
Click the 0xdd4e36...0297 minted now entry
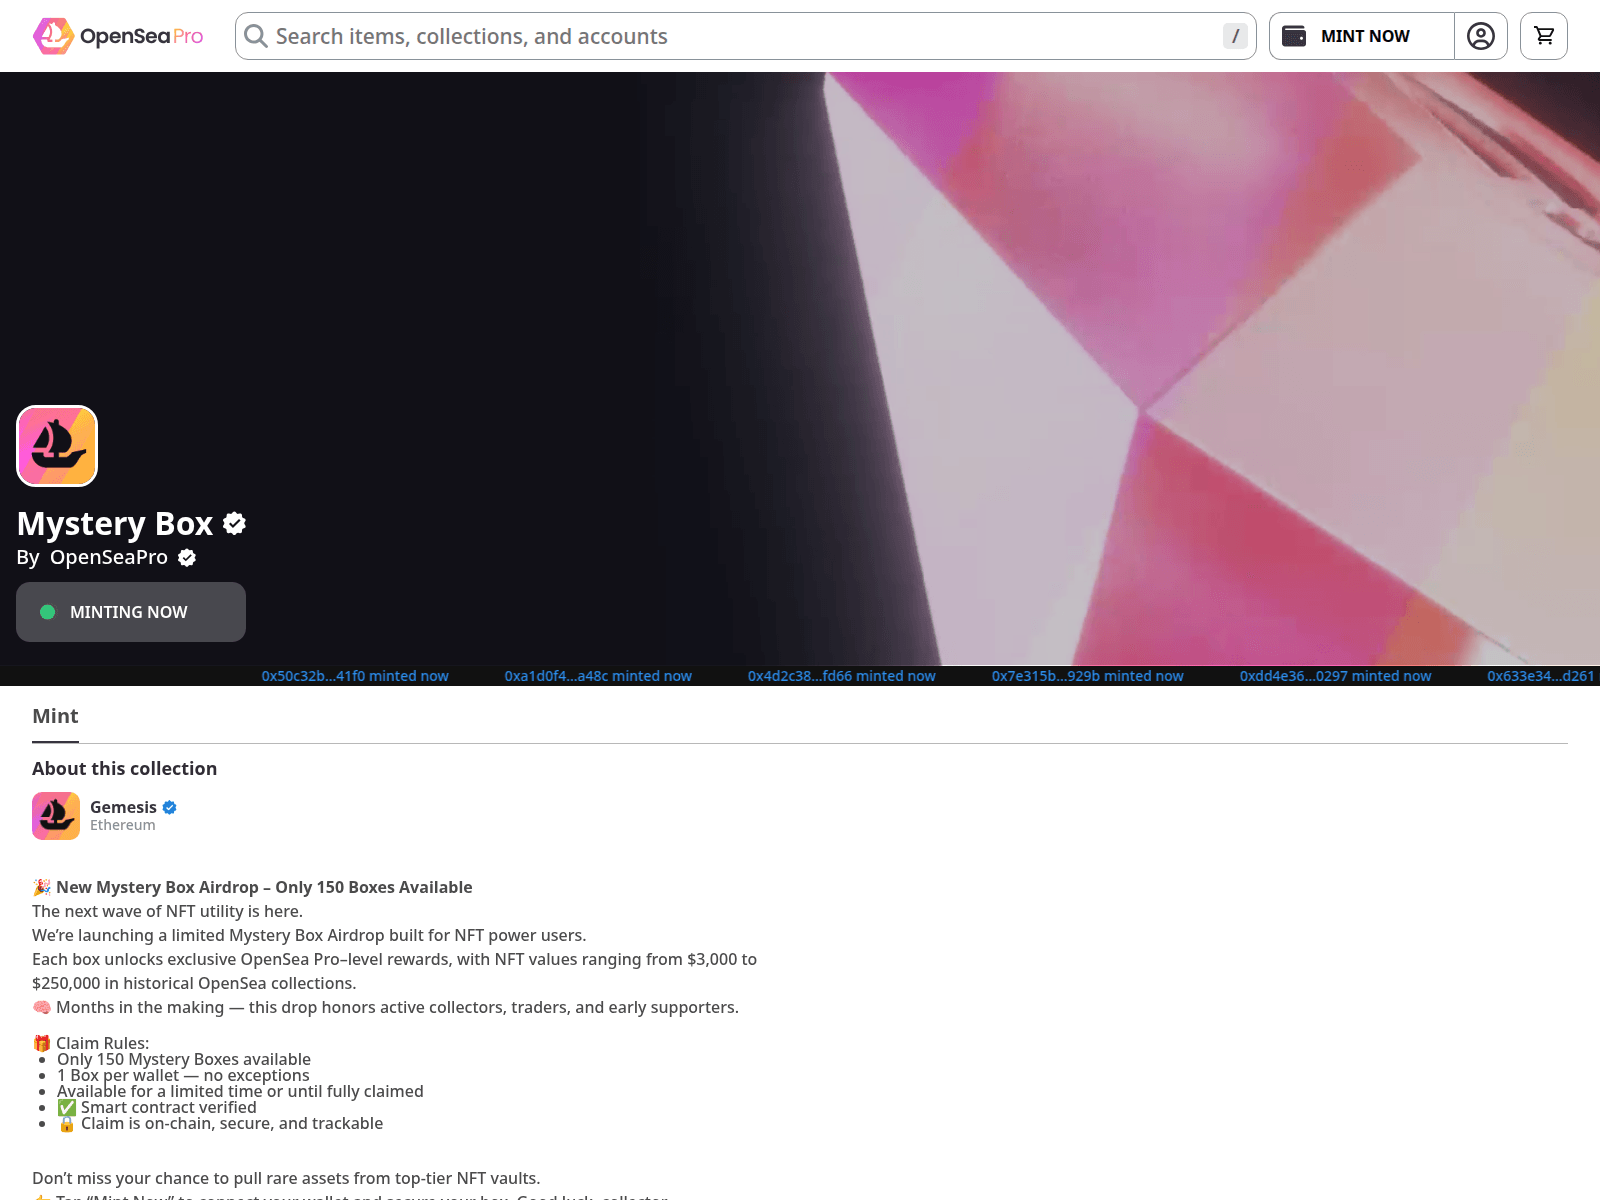pyautogui.click(x=1336, y=676)
